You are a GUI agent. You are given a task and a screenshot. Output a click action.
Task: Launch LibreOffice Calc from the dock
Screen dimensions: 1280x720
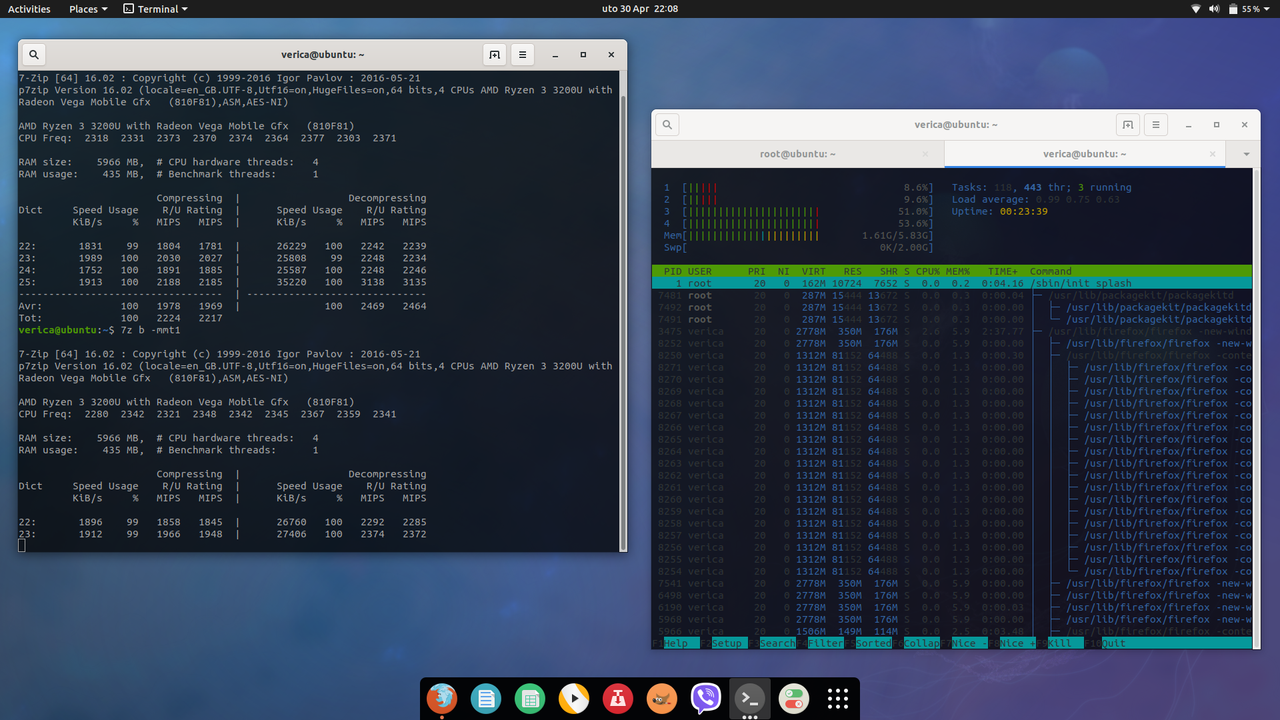(530, 698)
